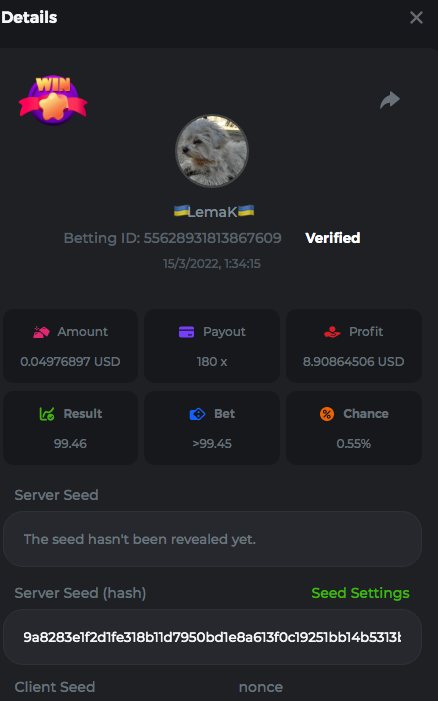The image size is (438, 701).
Task: Click the 180 x payout value
Action: pyautogui.click(x=212, y=361)
